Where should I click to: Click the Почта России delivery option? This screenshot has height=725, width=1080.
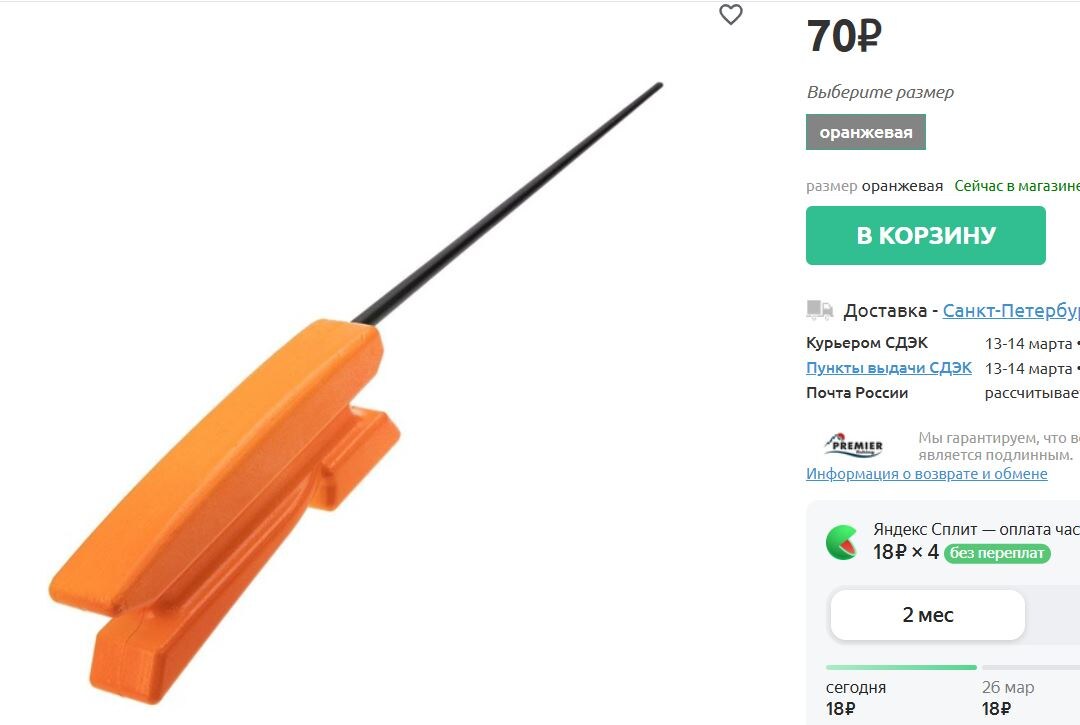857,392
